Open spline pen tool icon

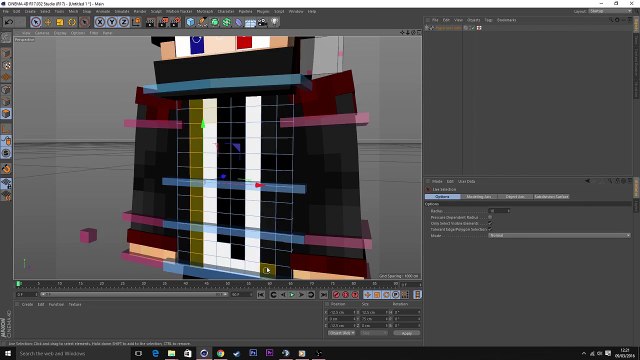202,22
